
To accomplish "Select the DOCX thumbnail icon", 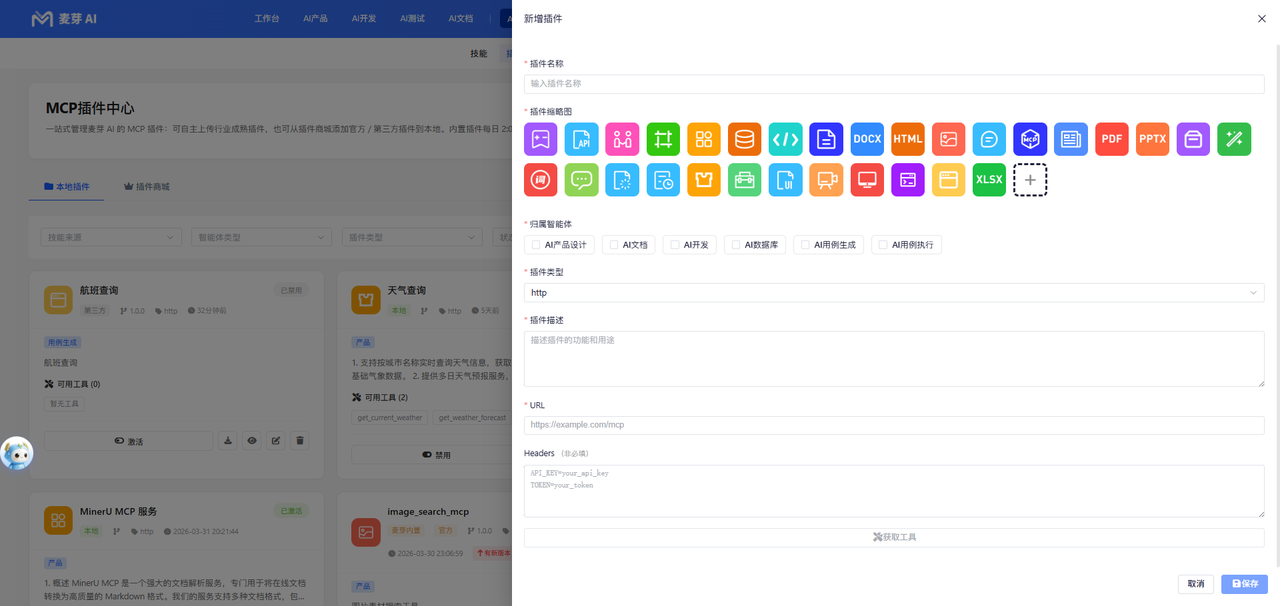I will click(867, 139).
